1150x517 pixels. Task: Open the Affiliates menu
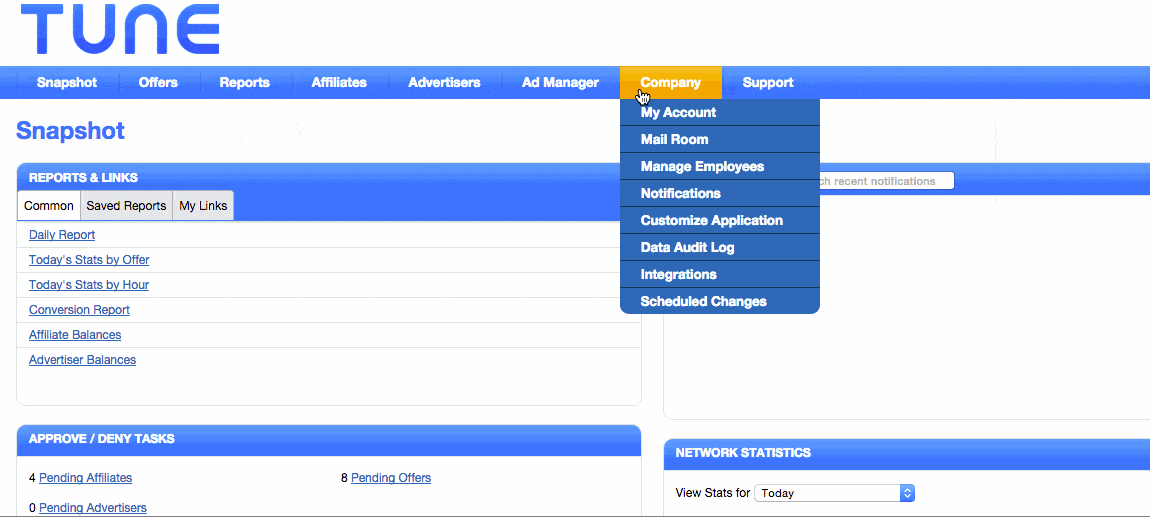(338, 83)
